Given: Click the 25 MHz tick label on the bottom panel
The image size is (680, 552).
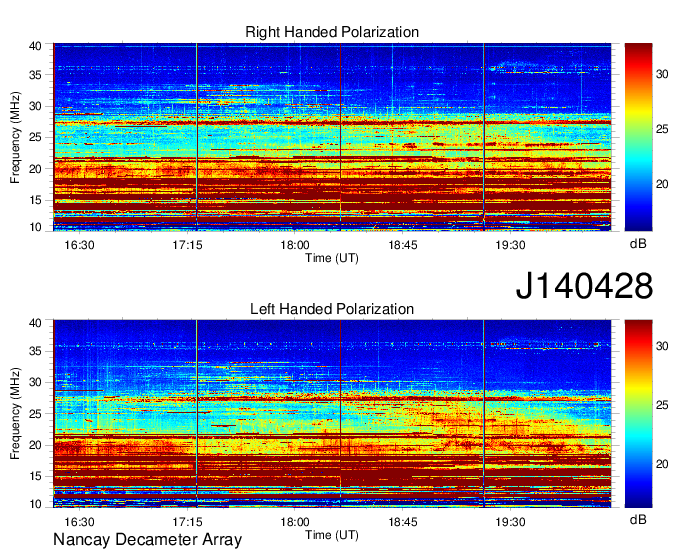Looking at the screenshot, I should click(35, 414).
